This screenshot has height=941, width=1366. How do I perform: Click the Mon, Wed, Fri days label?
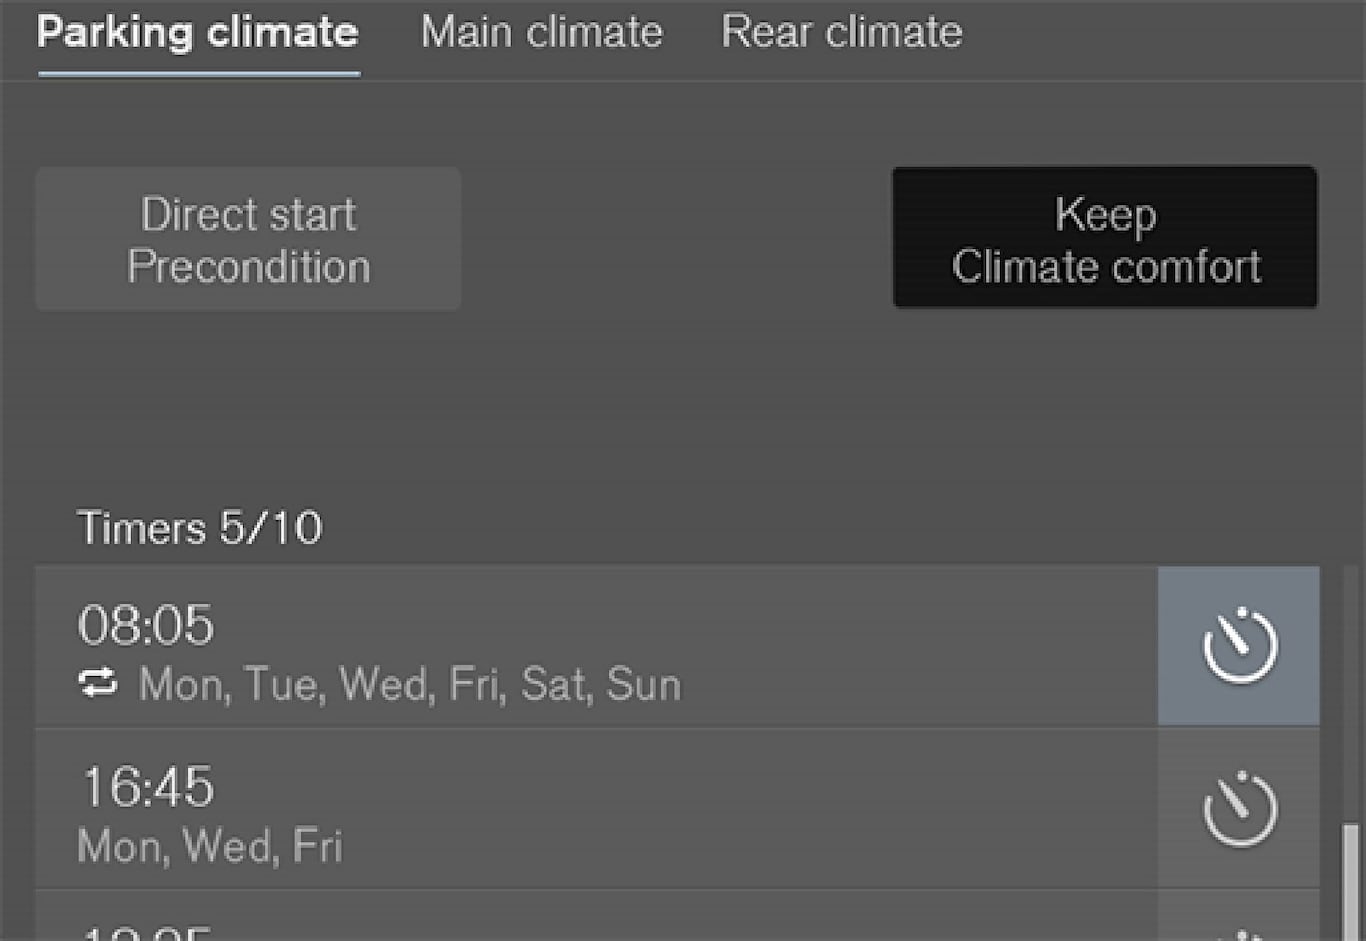210,847
